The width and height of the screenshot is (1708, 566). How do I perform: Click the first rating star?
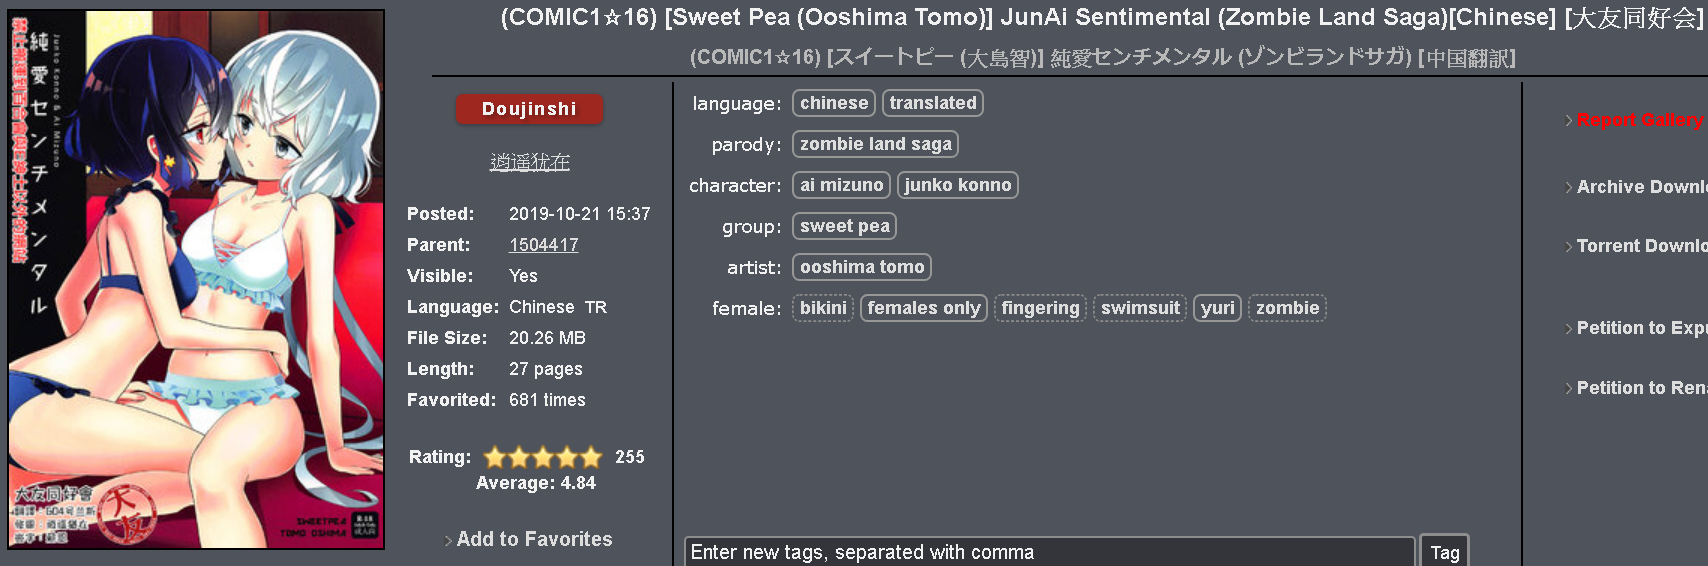tap(495, 457)
